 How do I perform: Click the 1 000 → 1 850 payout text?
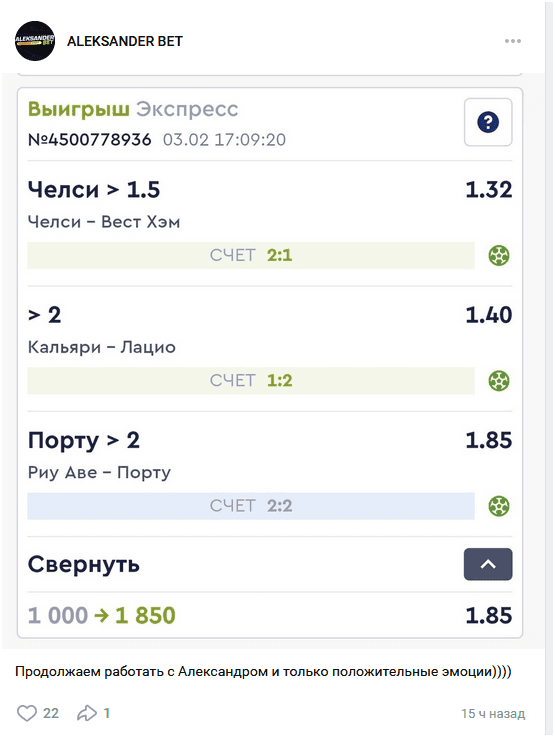pyautogui.click(x=102, y=615)
